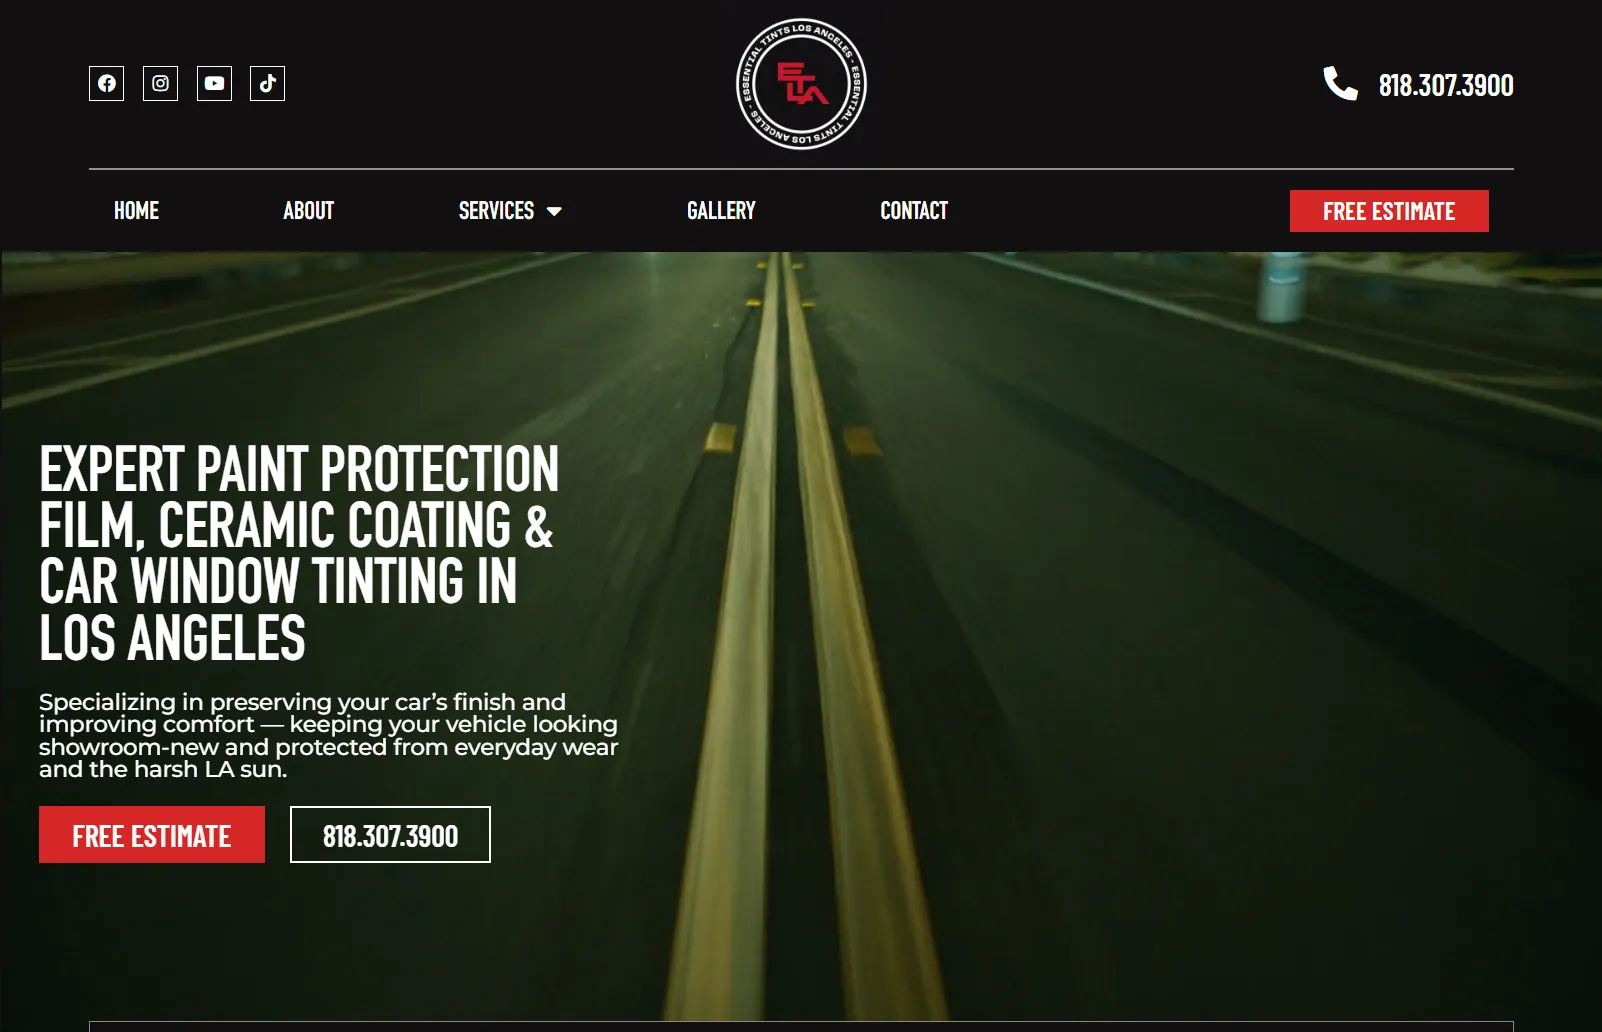Click the phone handset icon in header
Image resolution: width=1602 pixels, height=1032 pixels.
coord(1340,84)
